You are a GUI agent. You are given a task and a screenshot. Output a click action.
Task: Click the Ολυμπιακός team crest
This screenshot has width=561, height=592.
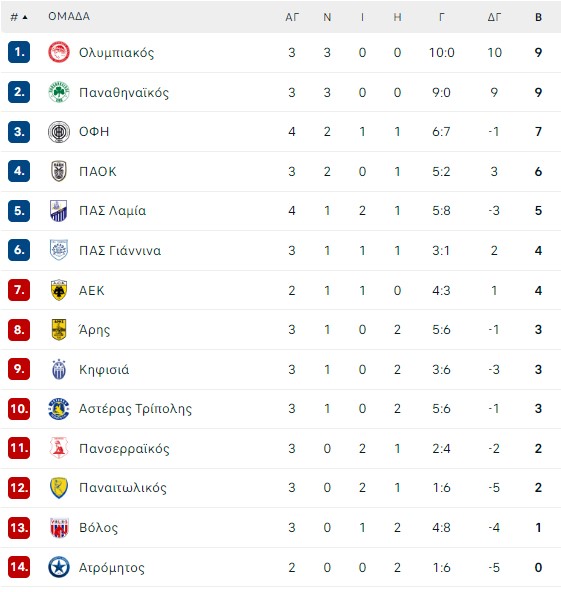59,52
